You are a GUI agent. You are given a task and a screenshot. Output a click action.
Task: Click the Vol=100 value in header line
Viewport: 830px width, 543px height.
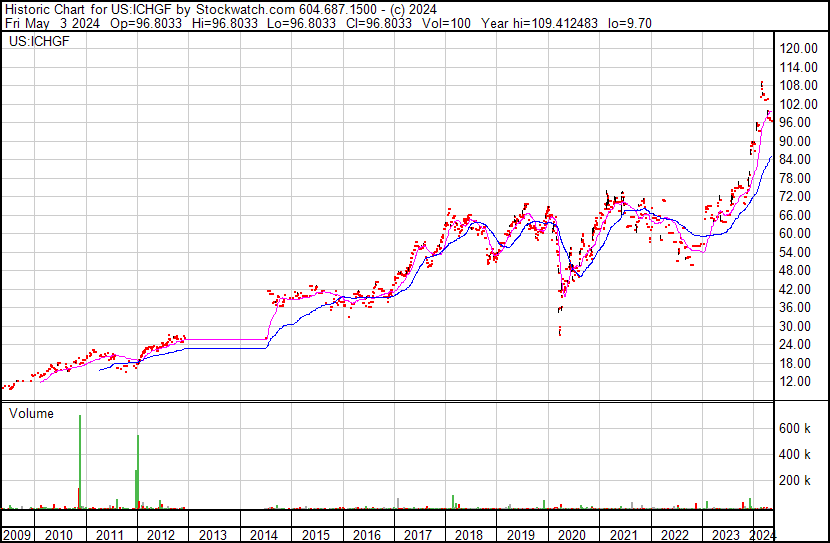447,21
